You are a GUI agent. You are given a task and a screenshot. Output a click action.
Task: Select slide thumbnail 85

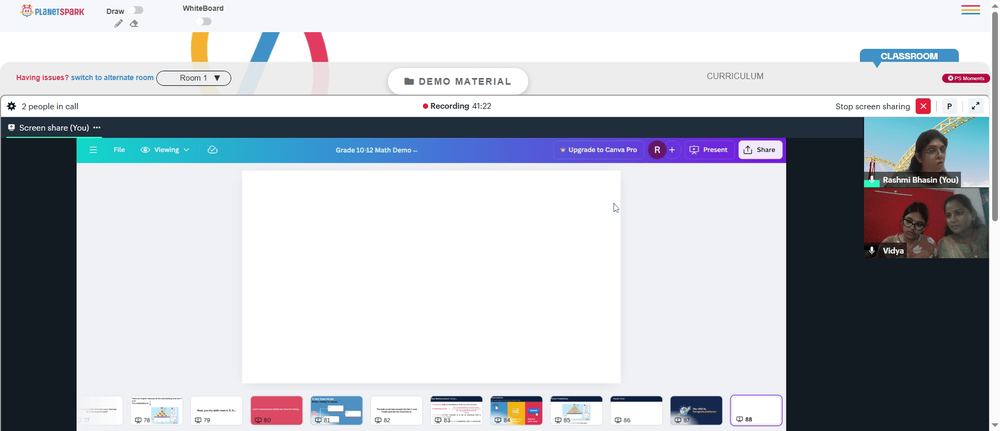coord(576,411)
